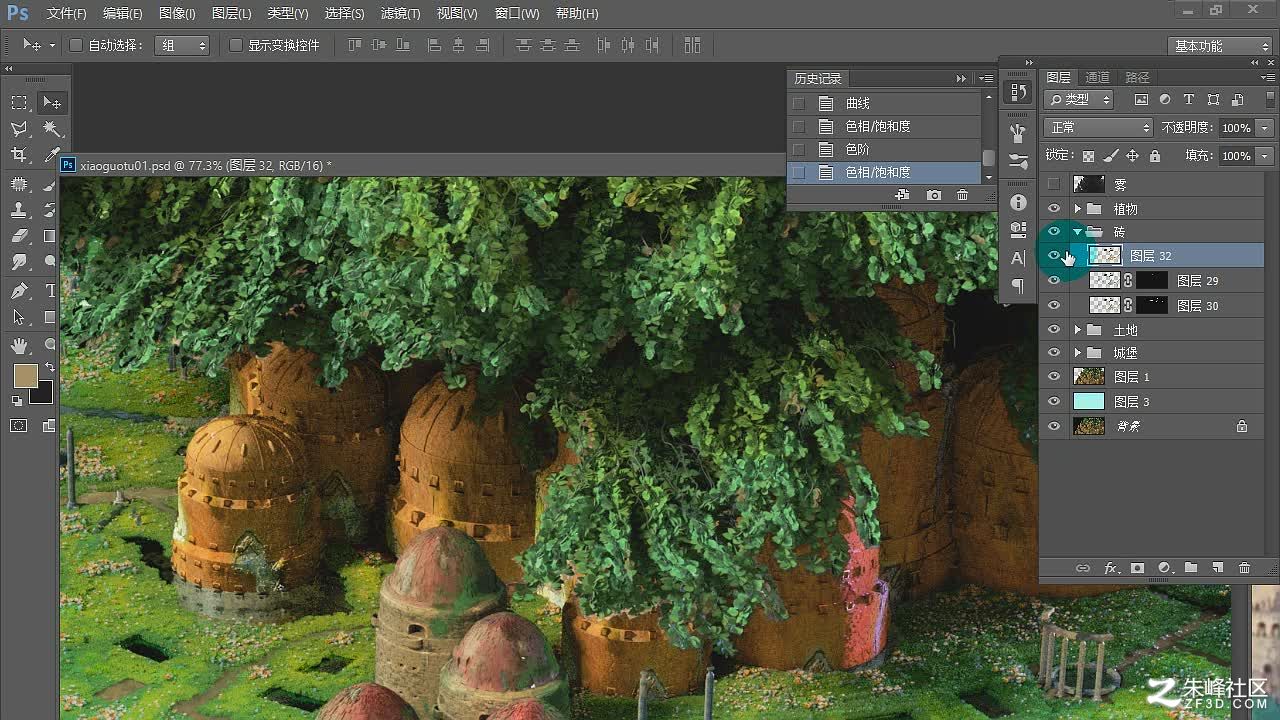Enable the 自动选择 checkbox
The image size is (1280, 720).
click(76, 45)
